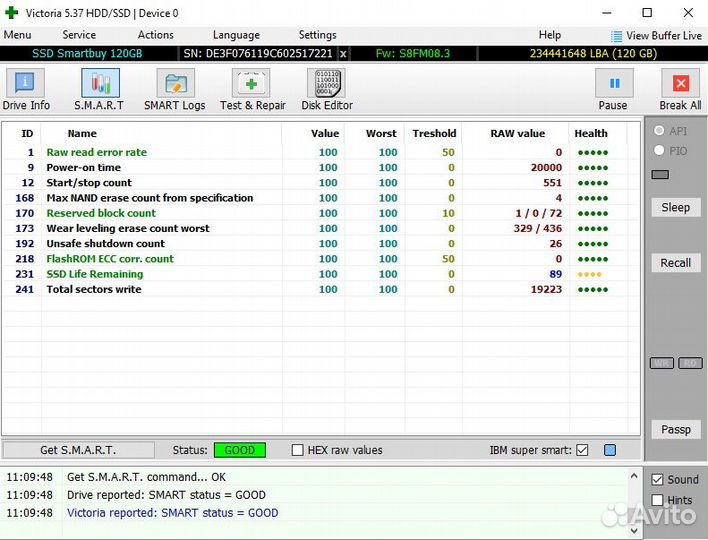708x540 pixels.
Task: Enable HEX raw values checkbox
Action: pyautogui.click(x=297, y=450)
